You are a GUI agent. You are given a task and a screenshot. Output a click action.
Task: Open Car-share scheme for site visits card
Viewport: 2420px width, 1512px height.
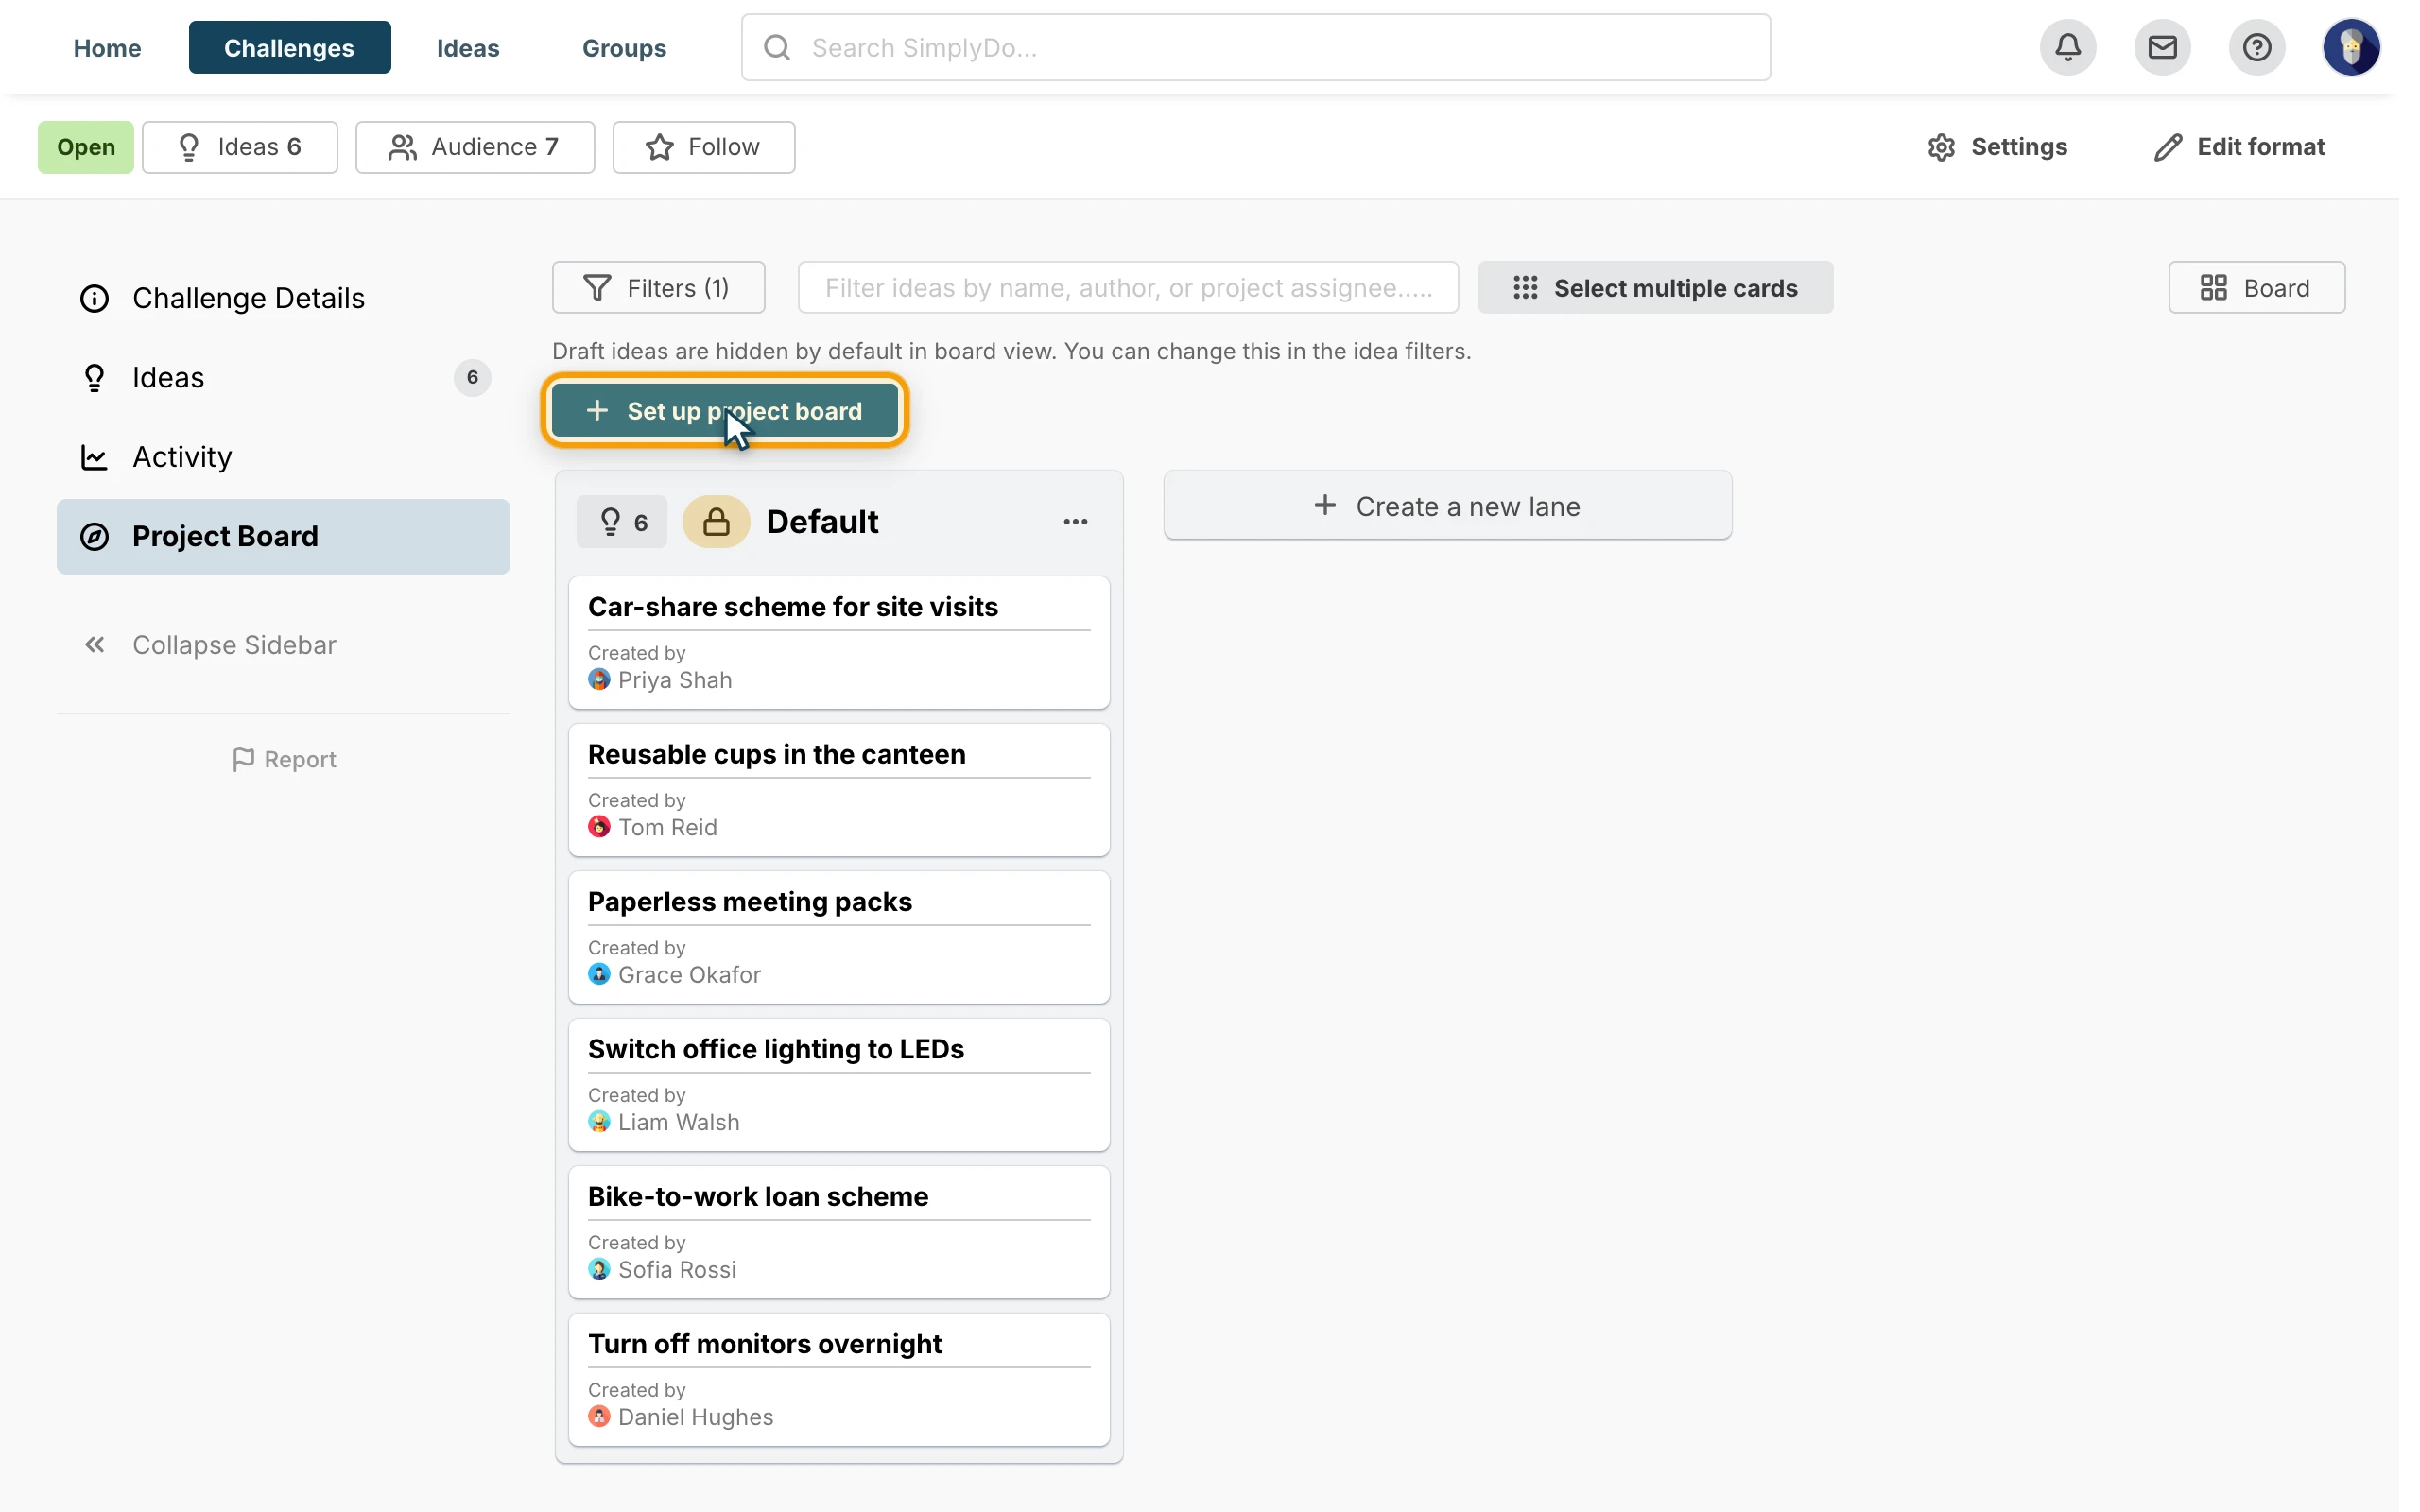click(x=839, y=643)
